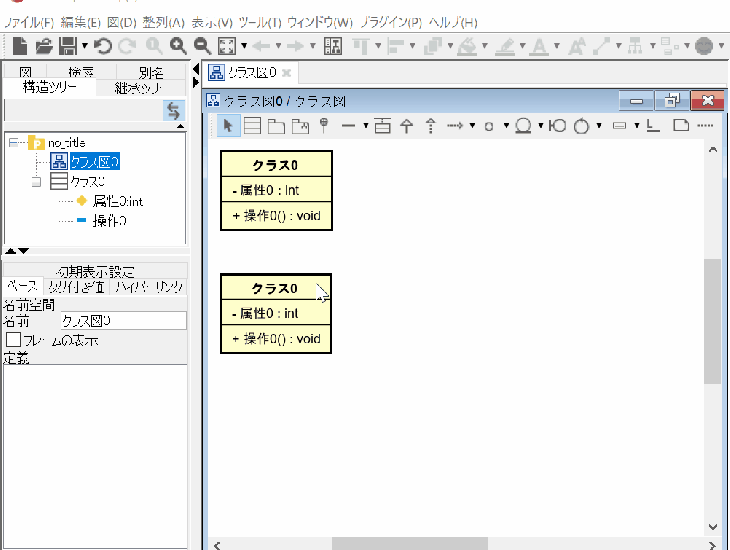Select the arrow pointer tool
Screen dimensions: 730x550
point(228,125)
